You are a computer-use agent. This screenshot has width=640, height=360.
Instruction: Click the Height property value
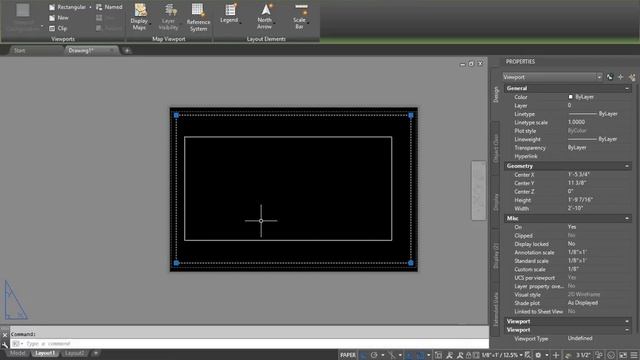click(x=580, y=200)
